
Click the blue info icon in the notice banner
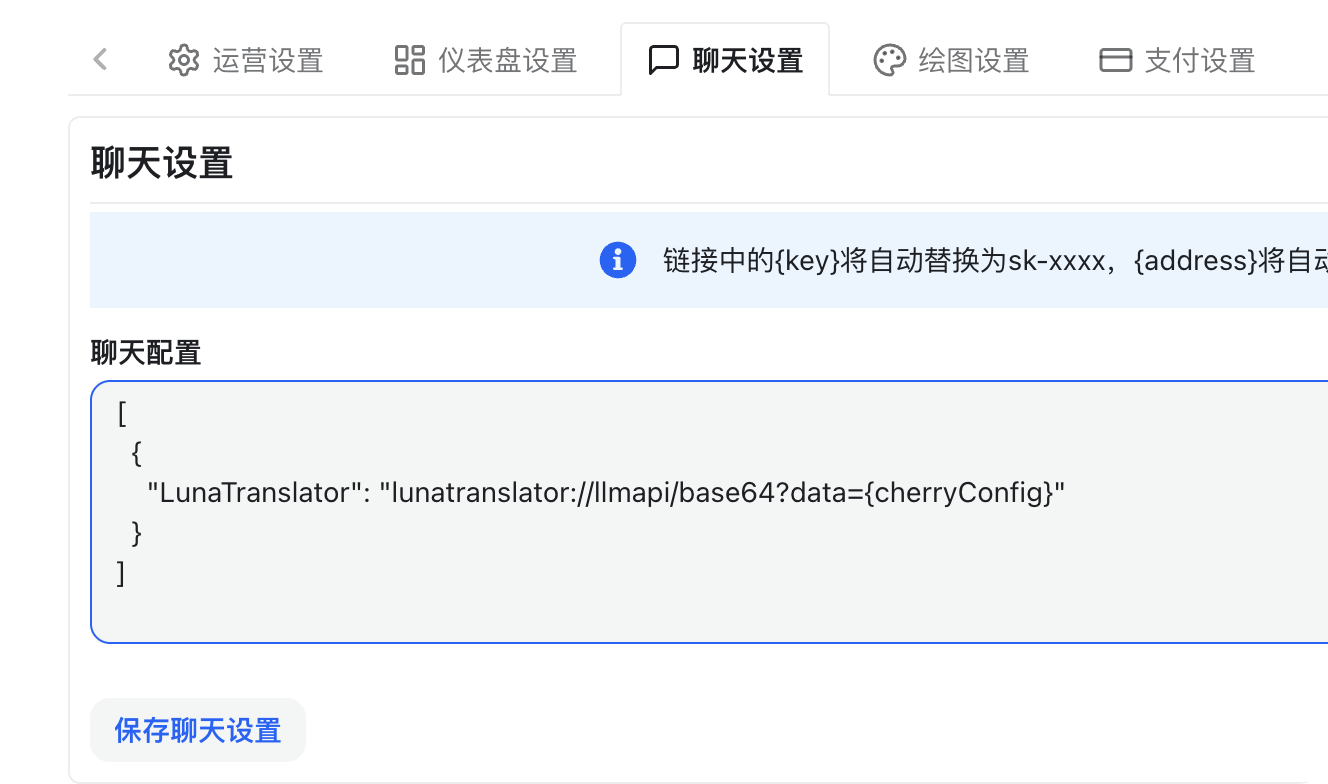[x=617, y=260]
